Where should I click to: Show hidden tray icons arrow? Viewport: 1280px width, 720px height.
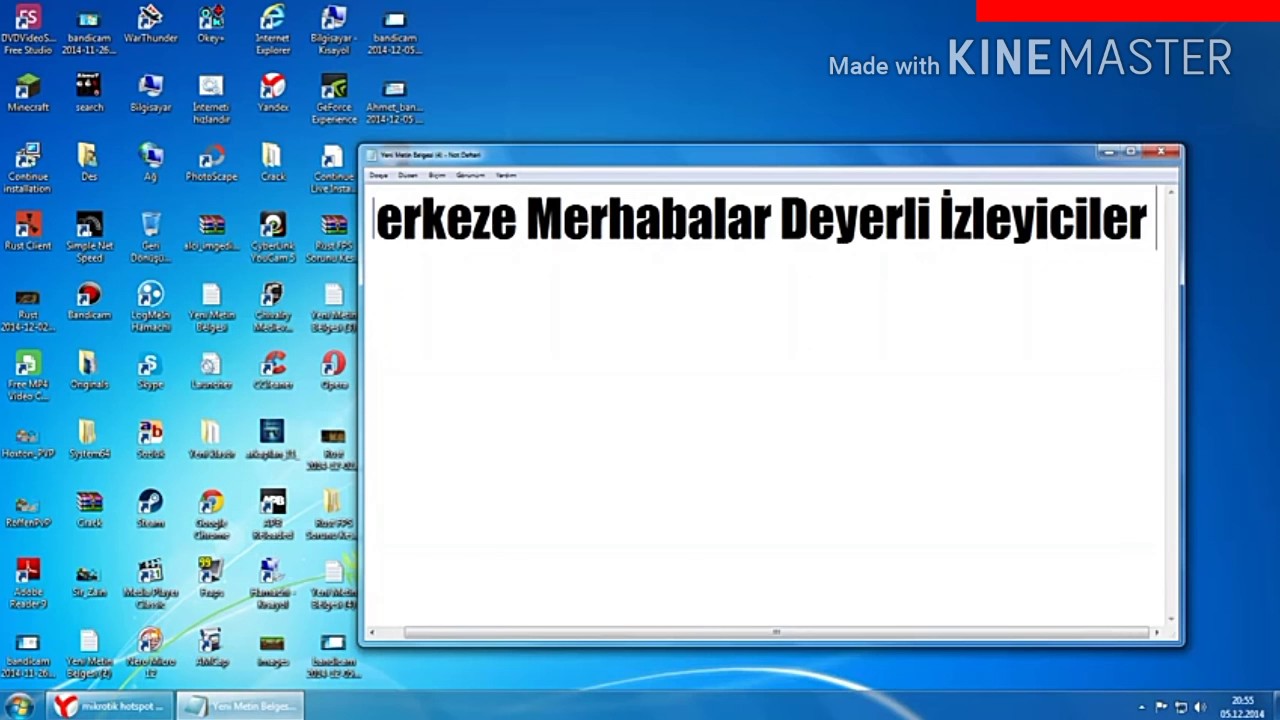pyautogui.click(x=1142, y=707)
